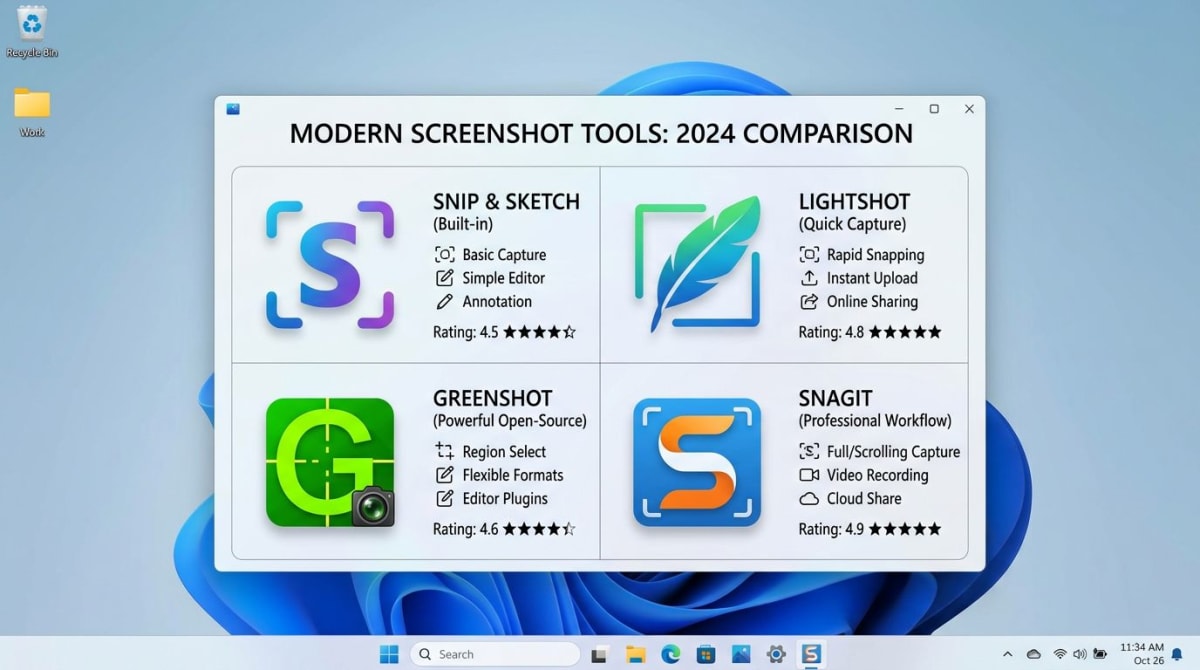Click the Full/Scrolling Capture icon

[809, 452]
